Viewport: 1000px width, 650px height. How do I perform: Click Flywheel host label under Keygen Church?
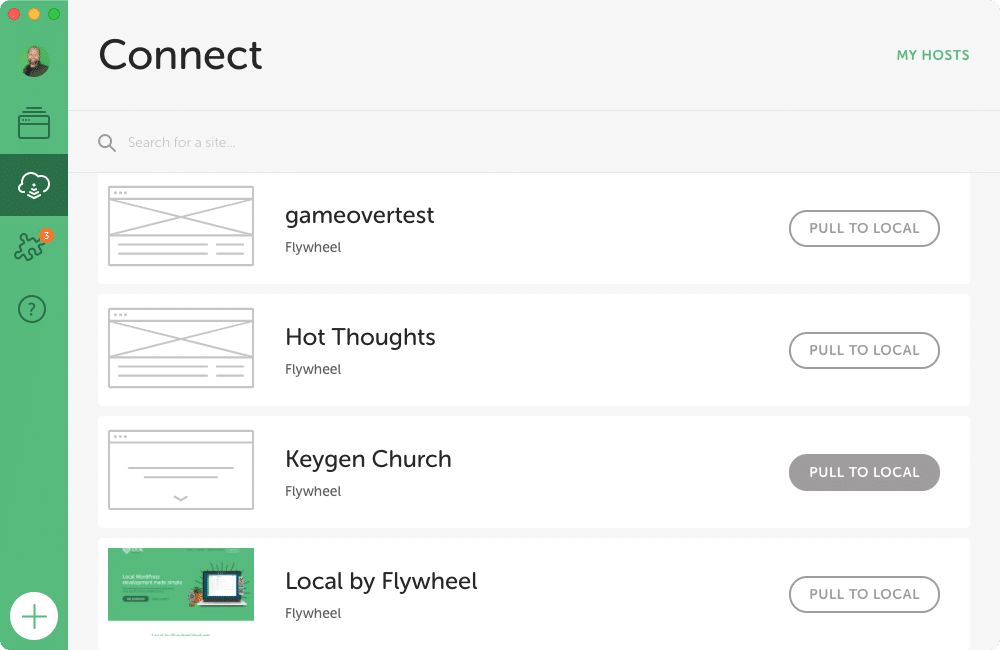313,491
